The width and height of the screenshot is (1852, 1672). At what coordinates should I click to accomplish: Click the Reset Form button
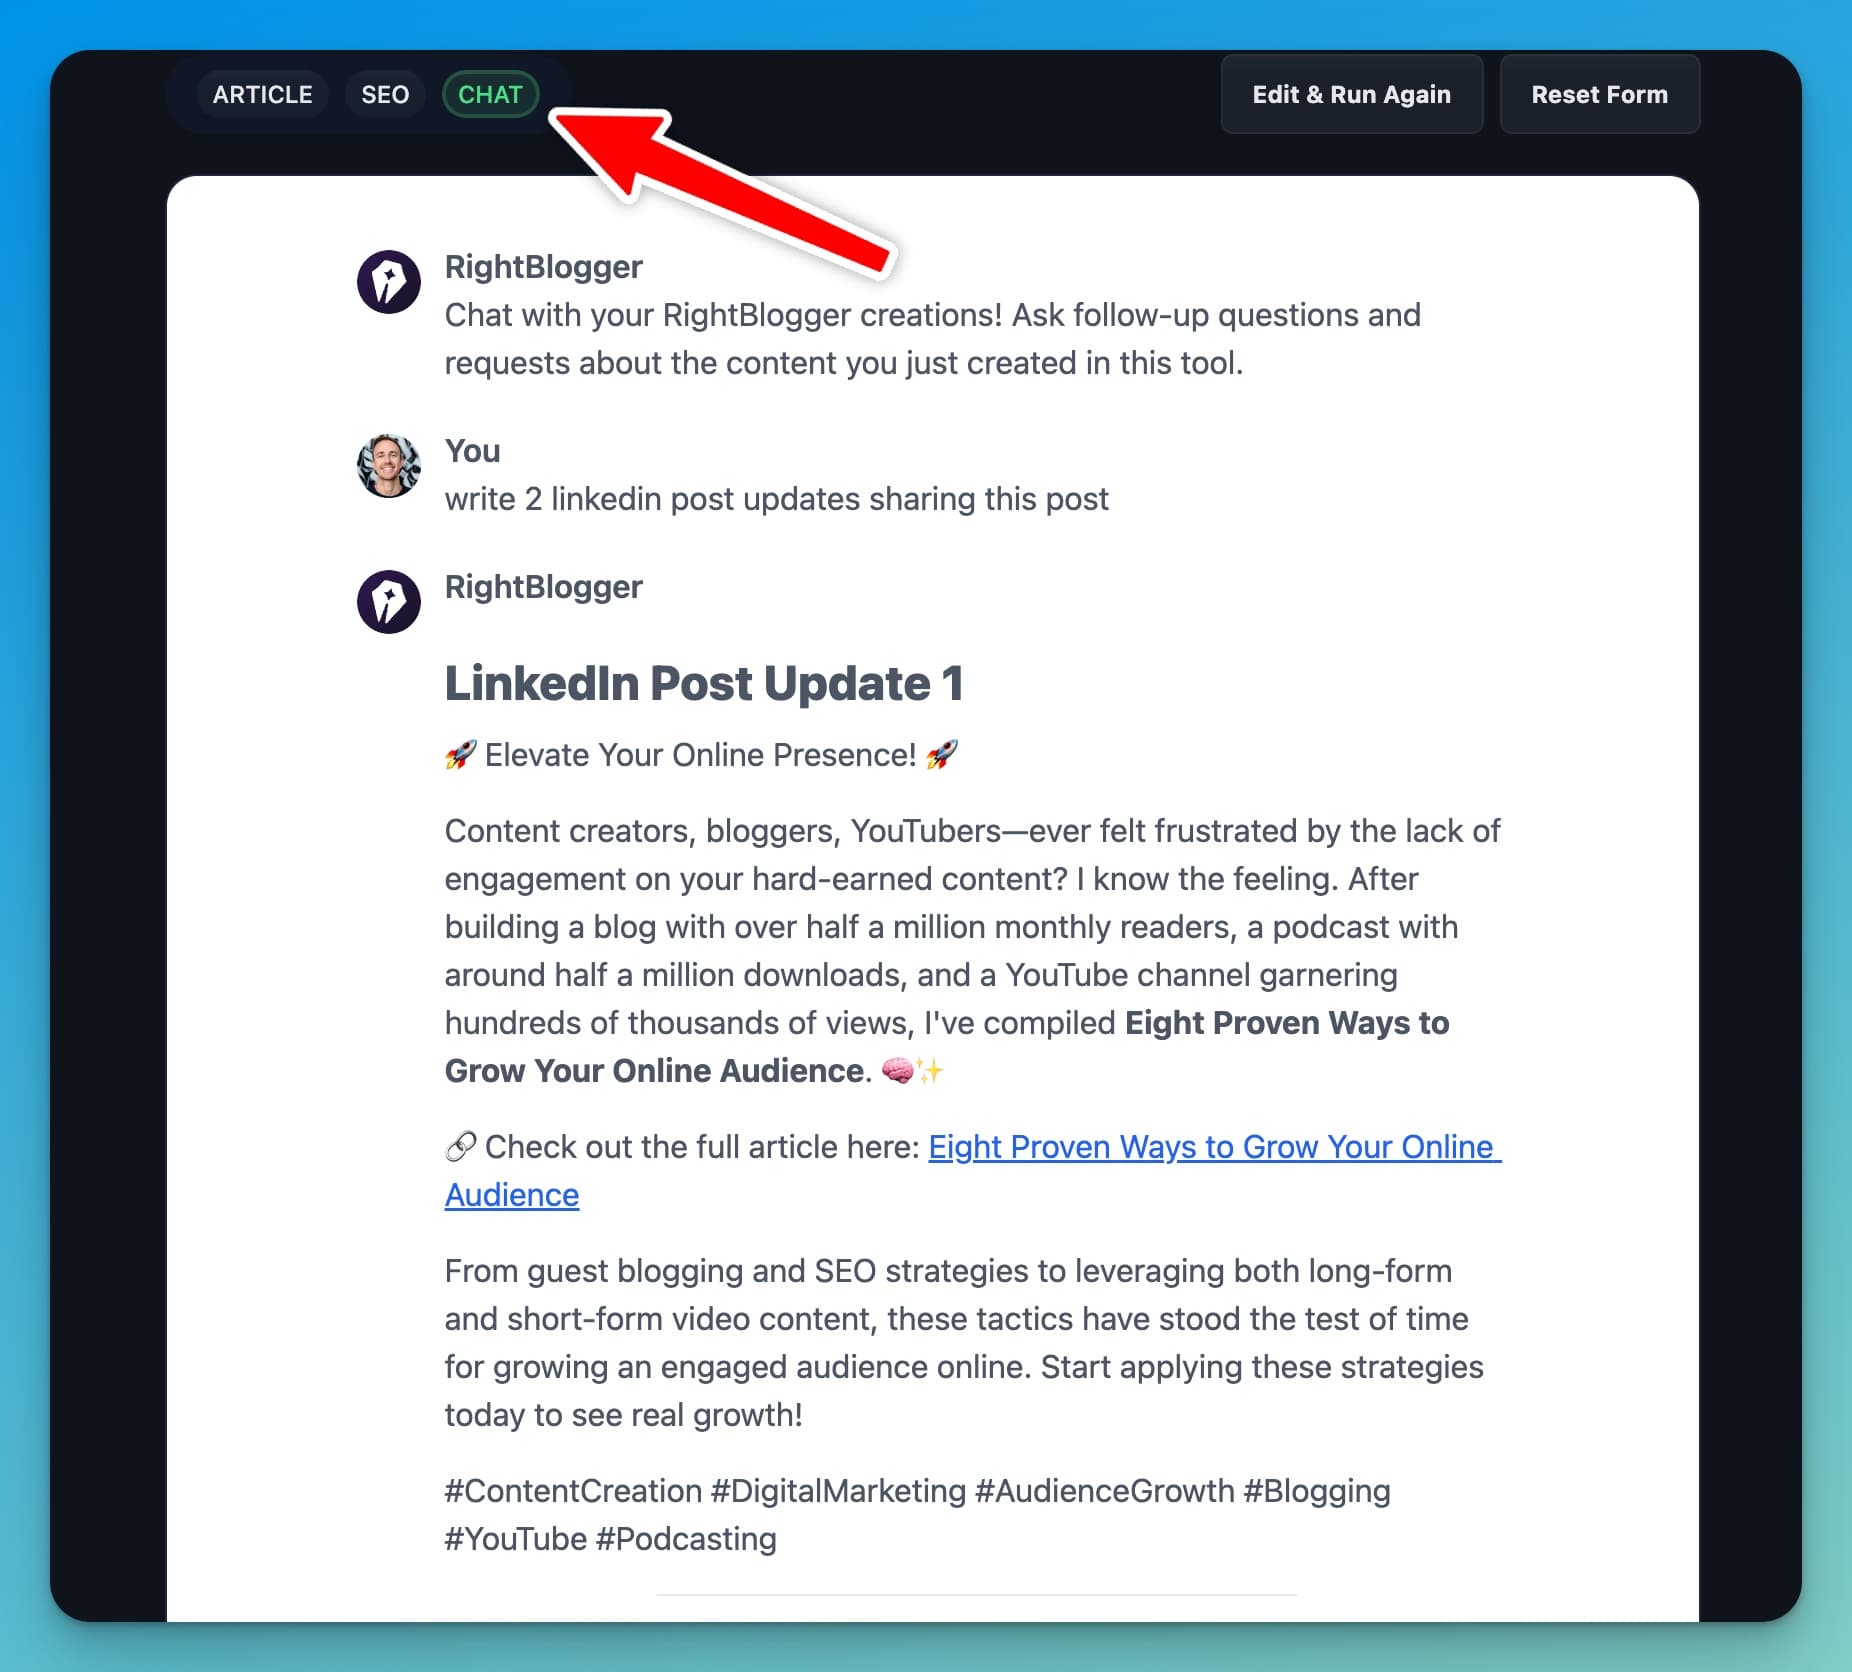[1599, 94]
